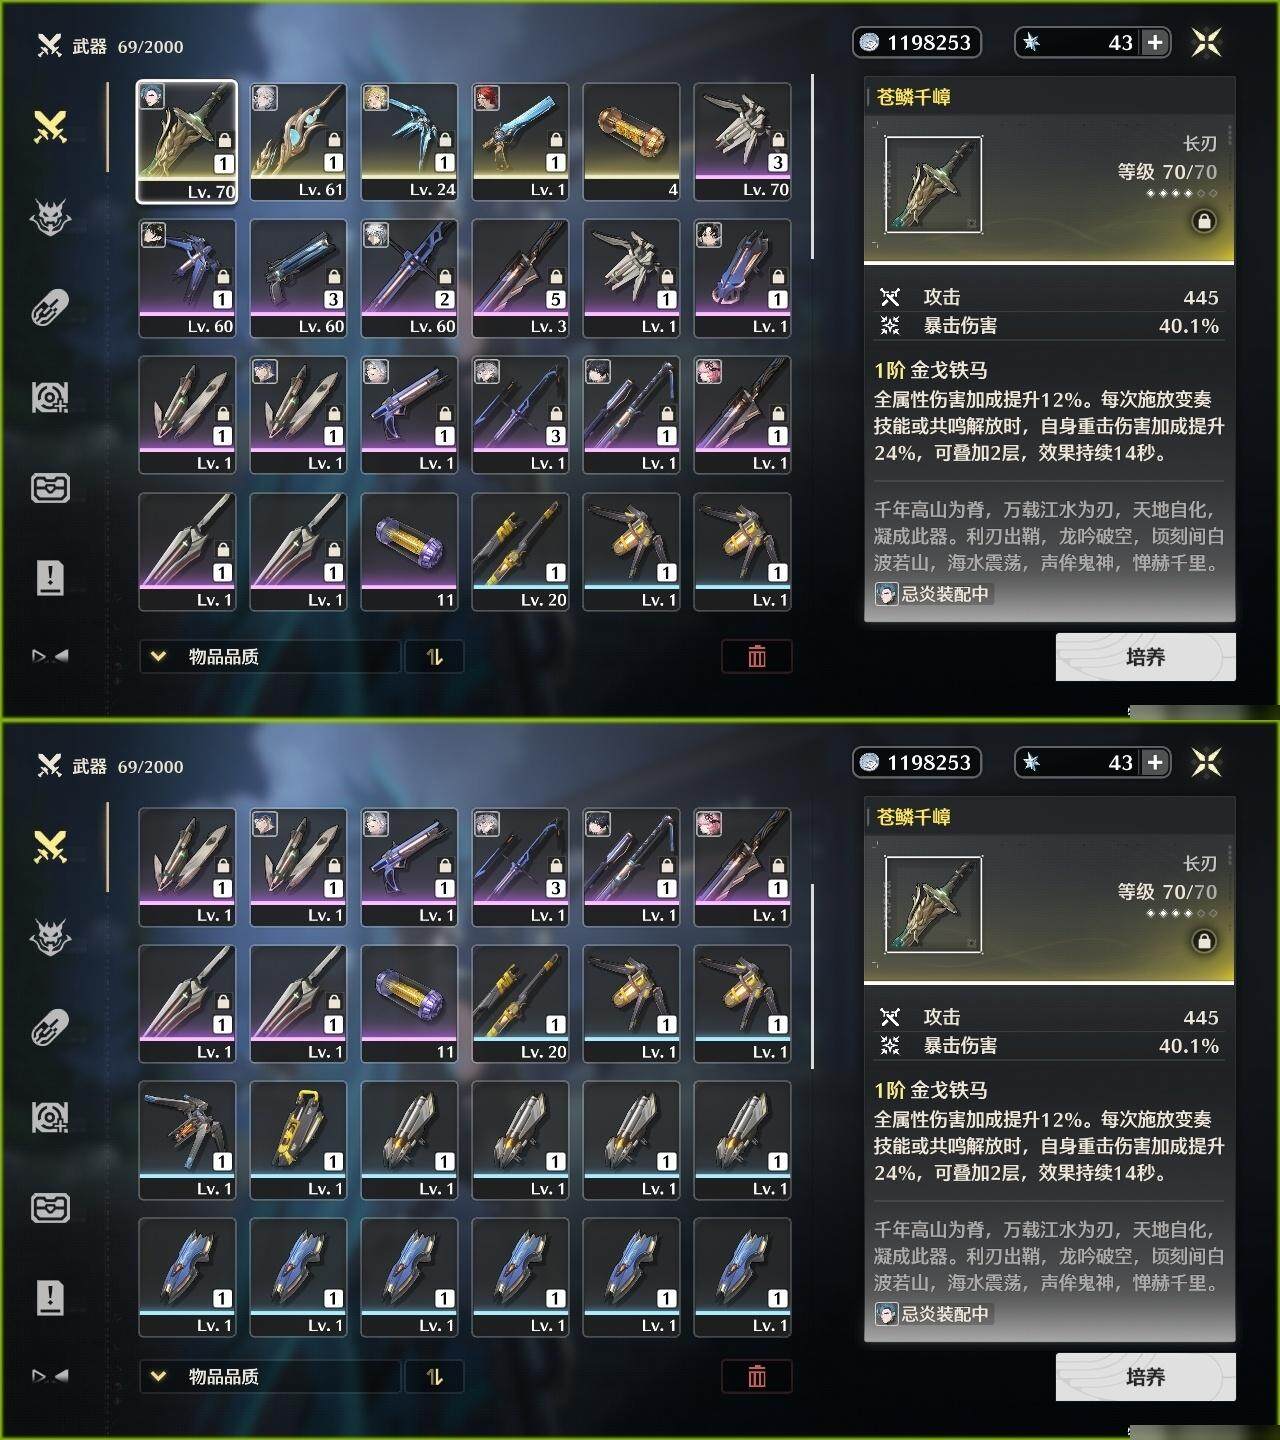This screenshot has width=1280, height=1440.
Task: Toggle sort order arrows in top panel
Action: coord(434,656)
